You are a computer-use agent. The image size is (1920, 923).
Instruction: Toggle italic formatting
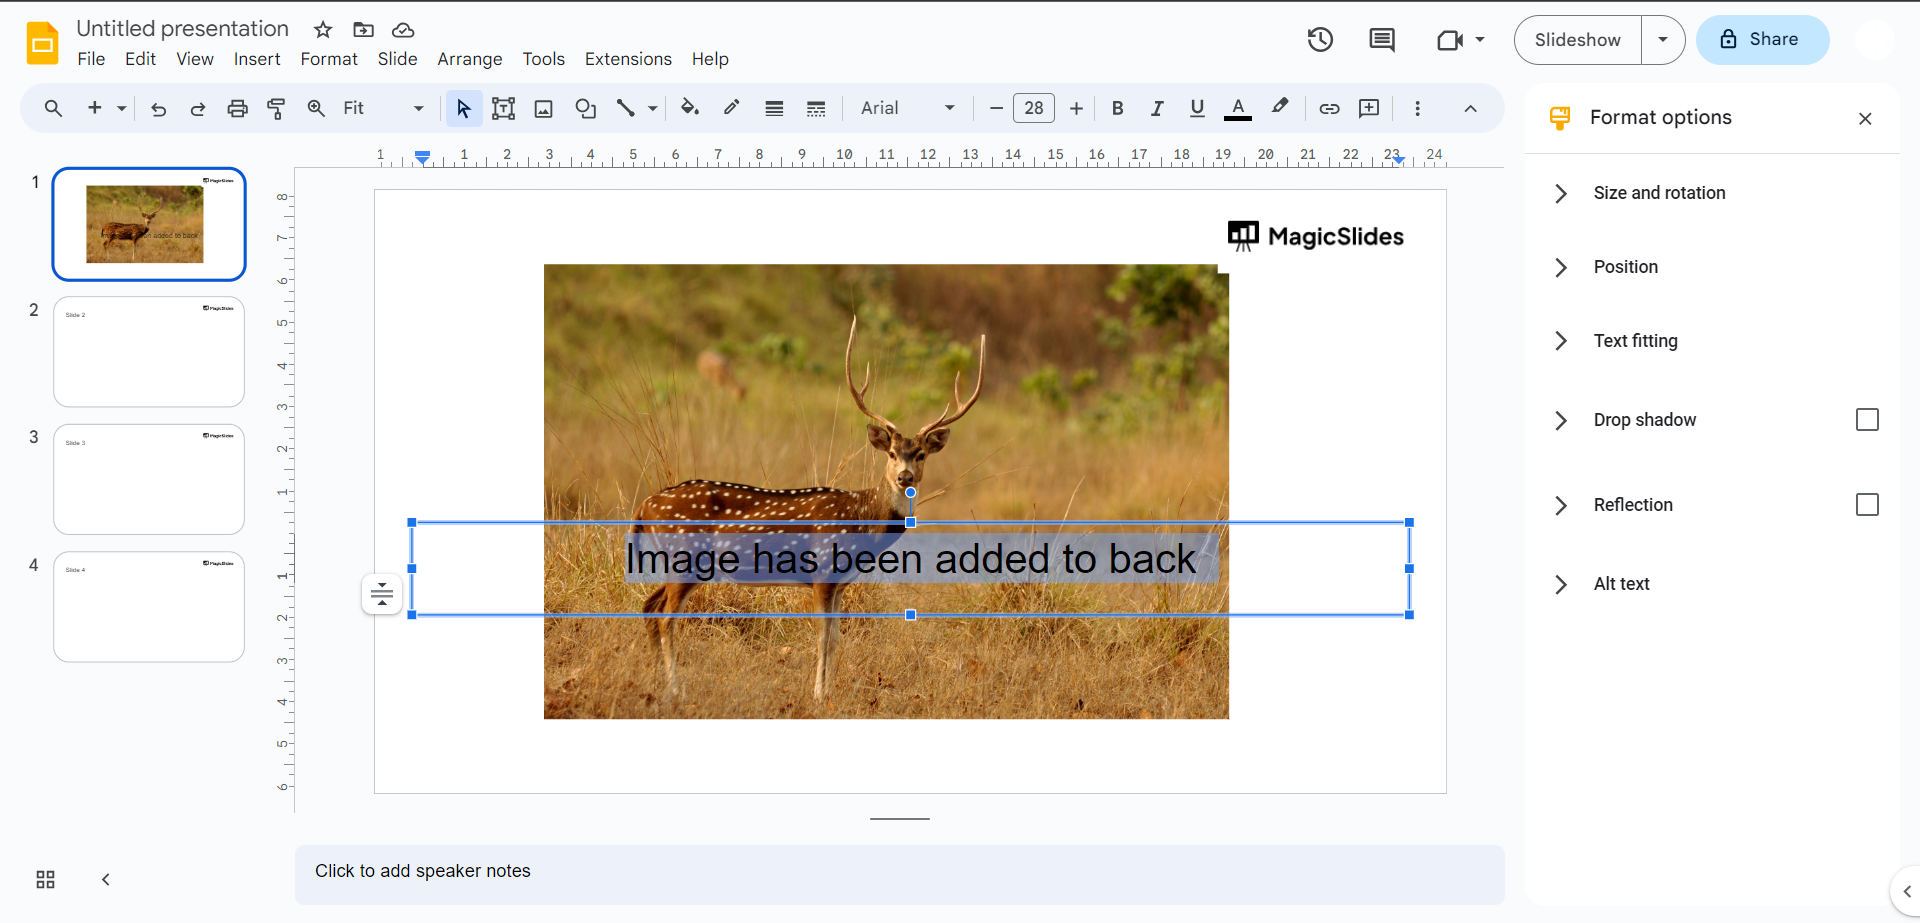pos(1157,108)
